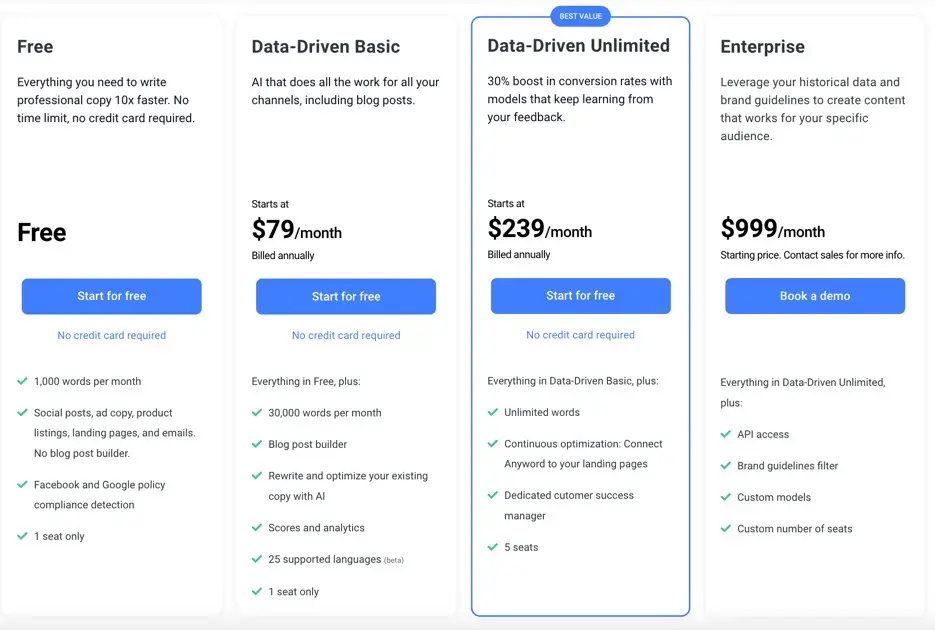The image size is (935, 630).
Task: Click 'Start for free' under Free plan
Action: [112, 296]
